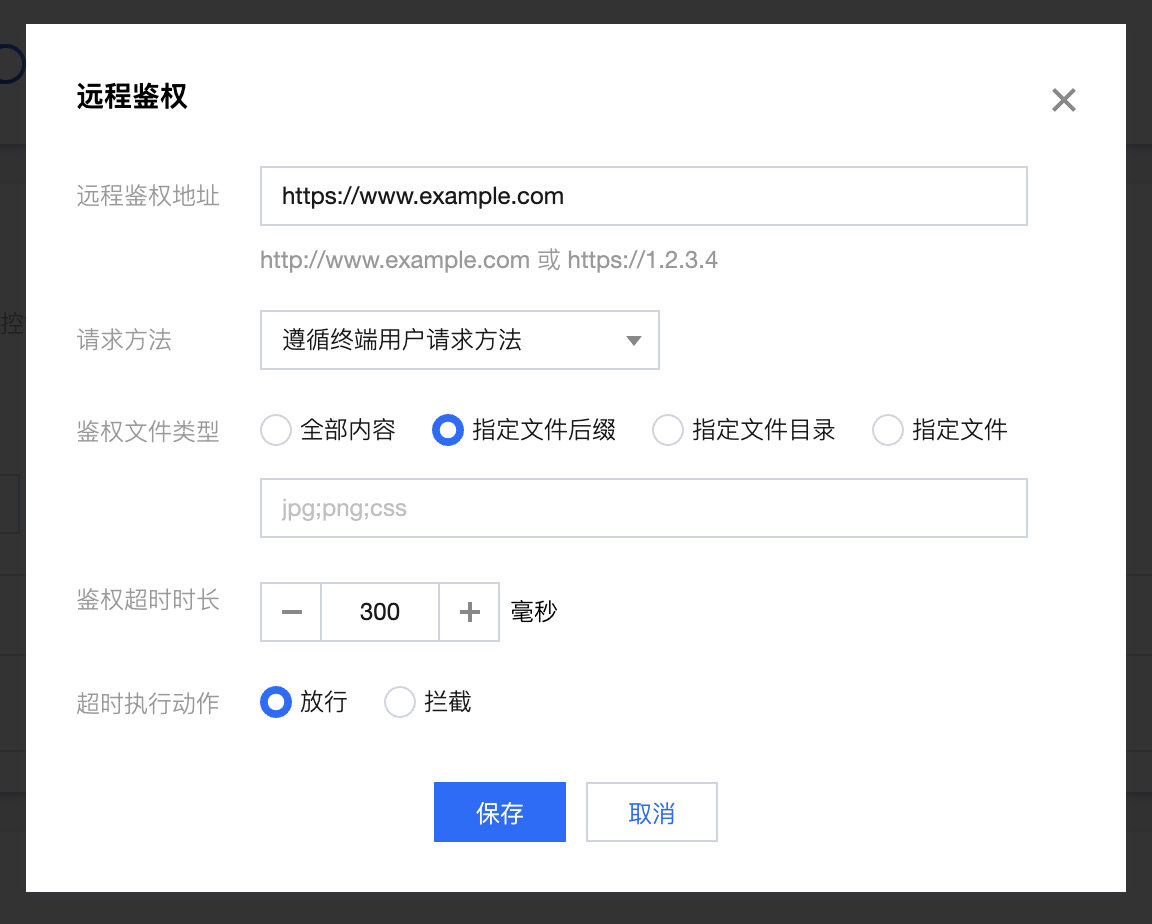Click the plus button to increase timeout
This screenshot has width=1152, height=924.
pyautogui.click(x=469, y=612)
